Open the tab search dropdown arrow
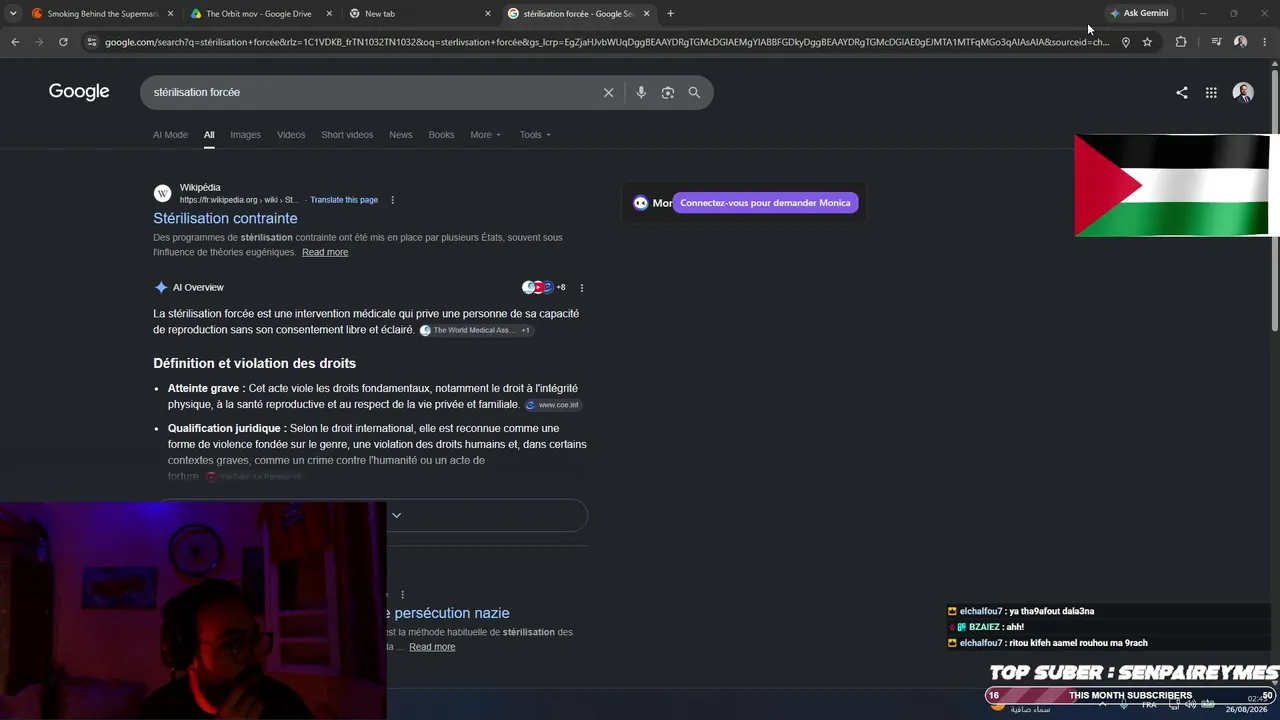Screen dimensions: 1280x720 pos(13,14)
